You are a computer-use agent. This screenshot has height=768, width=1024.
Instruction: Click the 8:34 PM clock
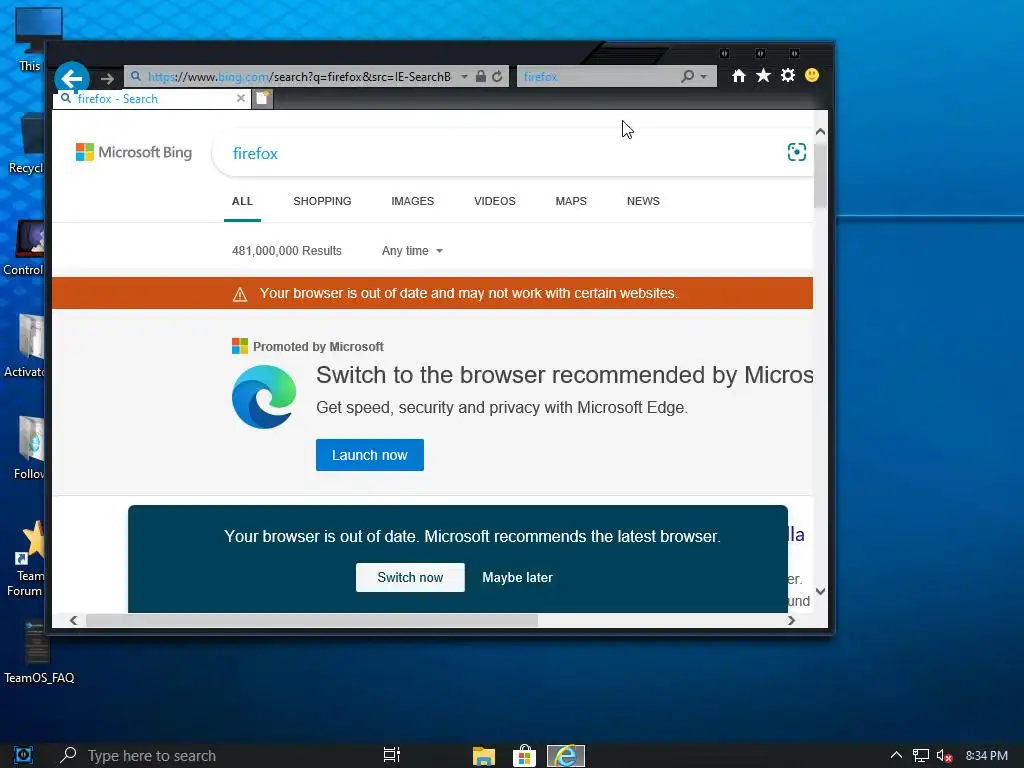point(986,756)
